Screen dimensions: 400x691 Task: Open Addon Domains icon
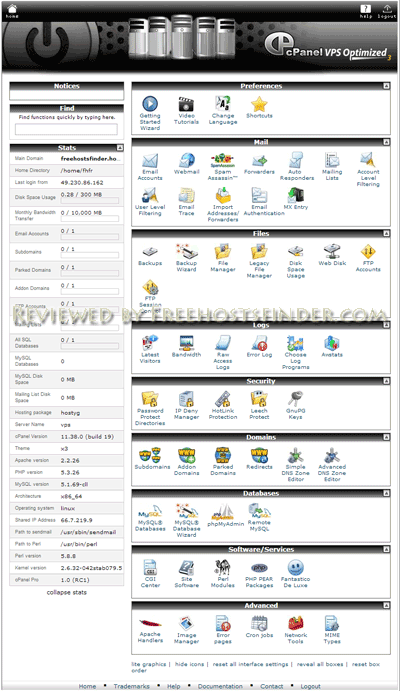[x=186, y=461]
